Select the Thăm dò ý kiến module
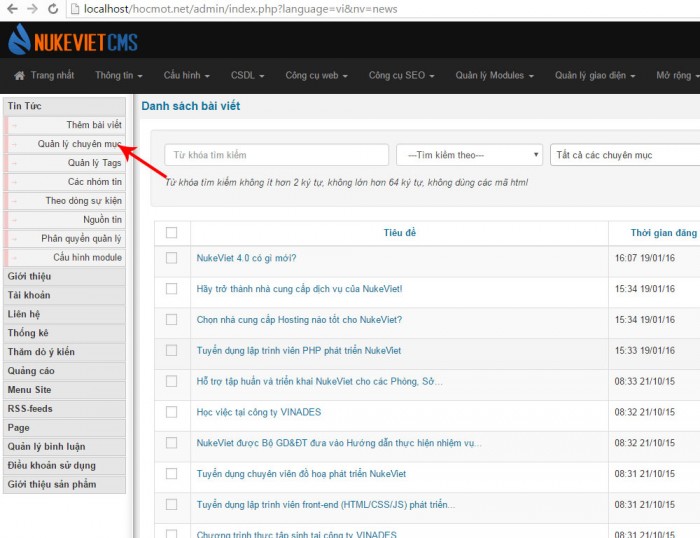 65,352
